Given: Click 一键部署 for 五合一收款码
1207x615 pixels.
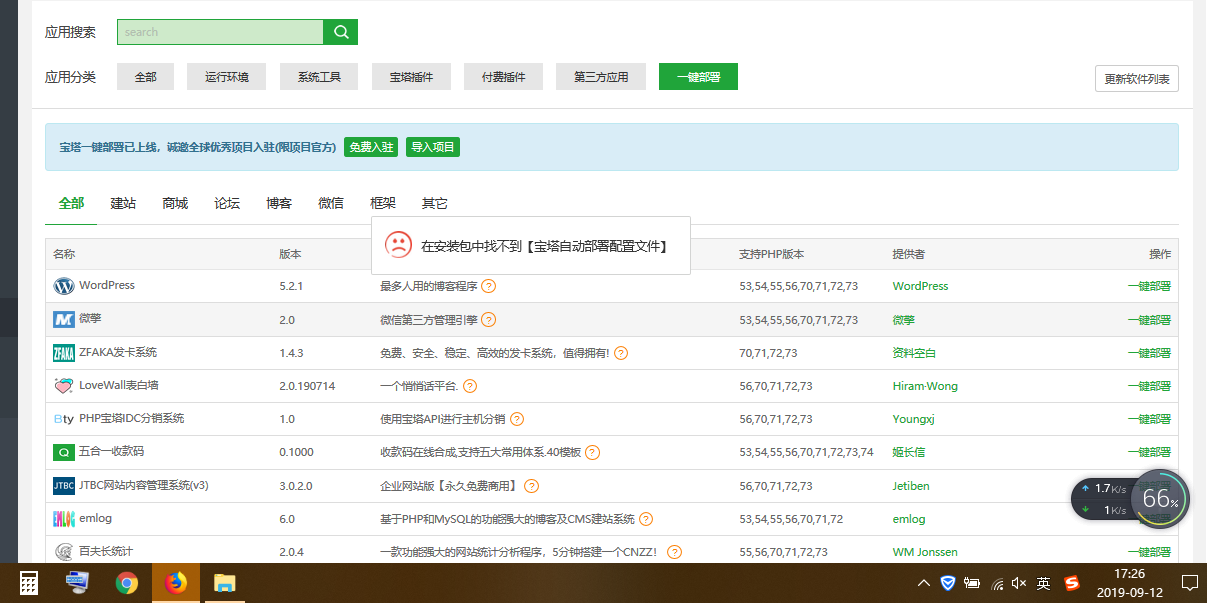Looking at the screenshot, I should 1149,452.
